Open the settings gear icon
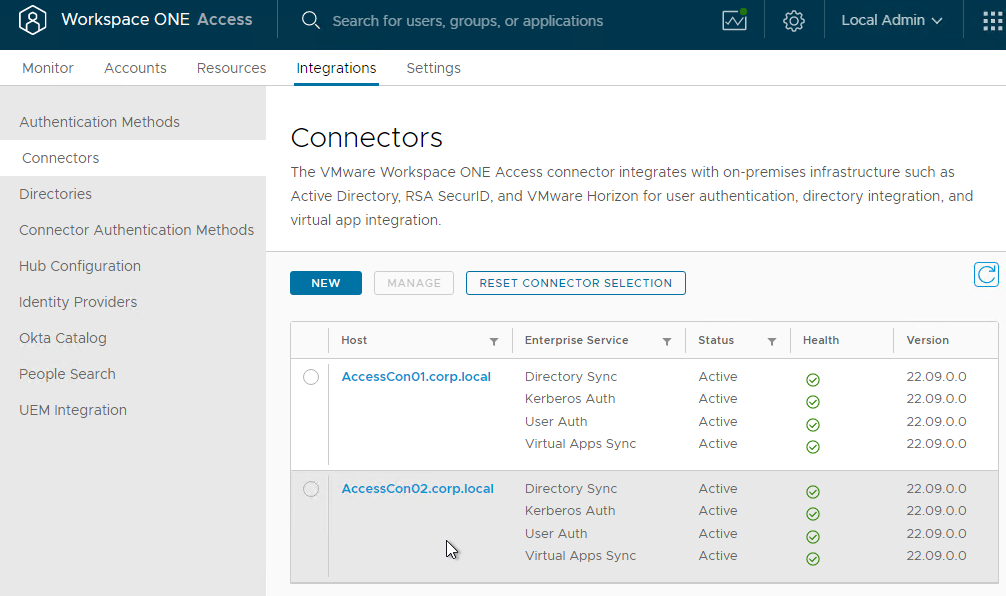This screenshot has height=596, width=1006. point(794,21)
